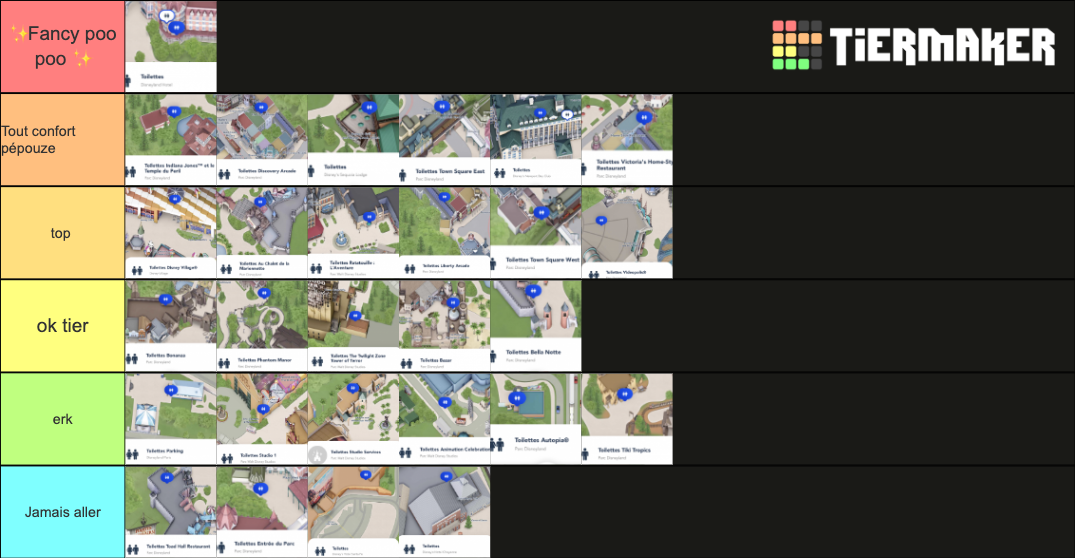Open the Toilettes Autopia card

(x=535, y=419)
